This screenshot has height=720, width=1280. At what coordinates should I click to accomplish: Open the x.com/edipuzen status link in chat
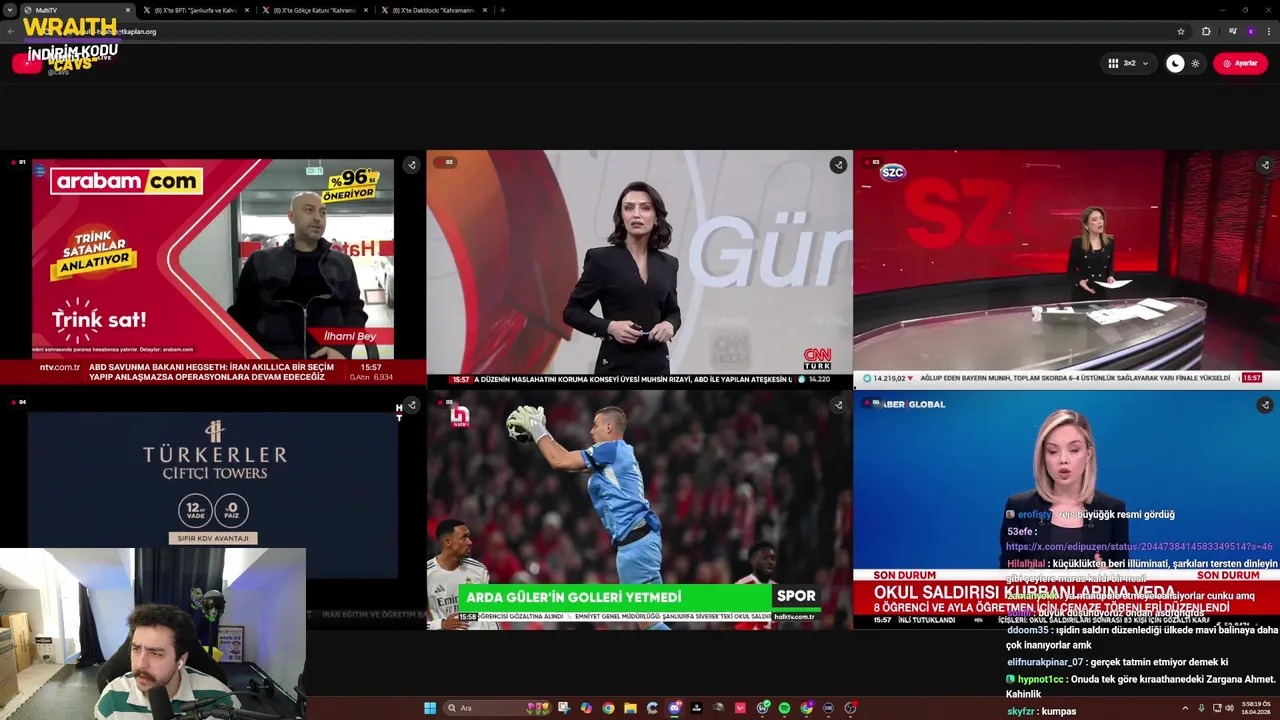pos(1139,547)
